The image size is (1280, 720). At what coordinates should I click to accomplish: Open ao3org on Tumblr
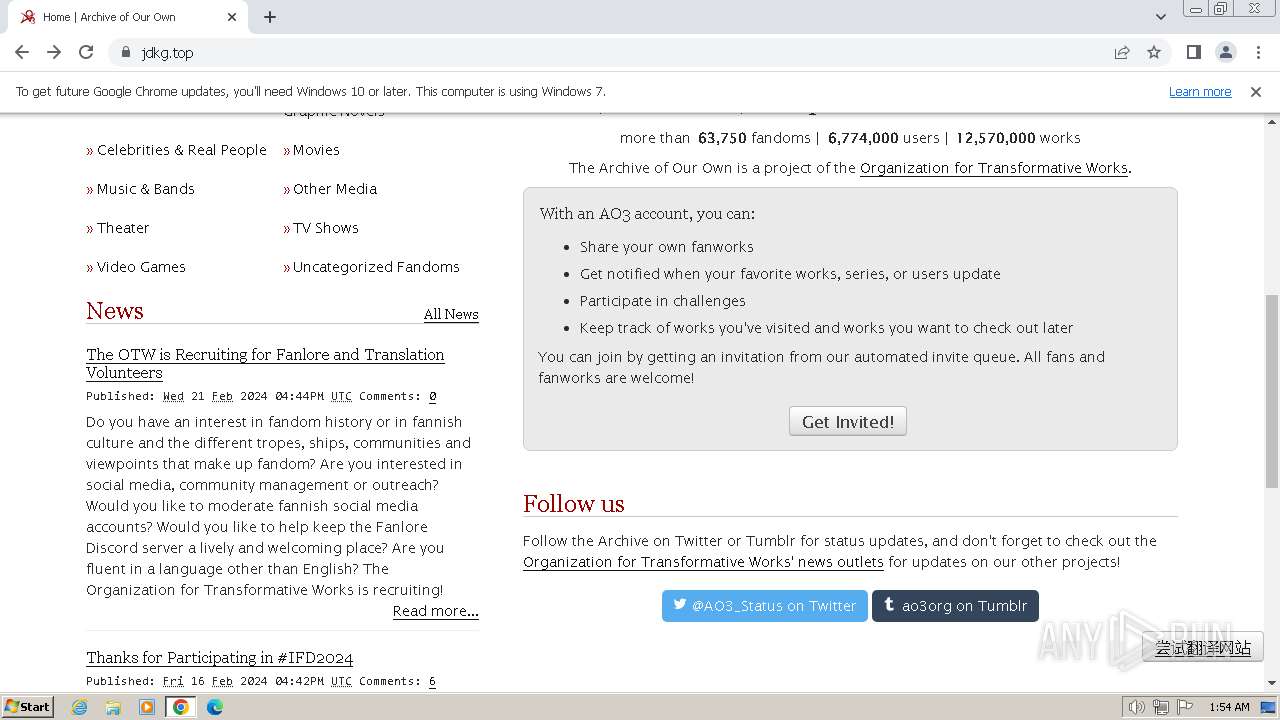click(x=955, y=606)
